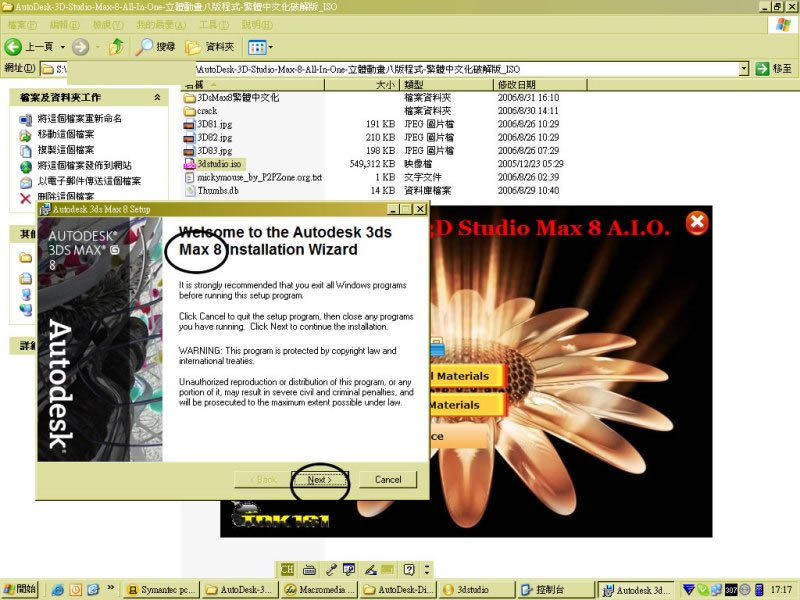Viewport: 800px width, 600px height.
Task: Click the Next button in setup wizard
Action: click(x=319, y=480)
